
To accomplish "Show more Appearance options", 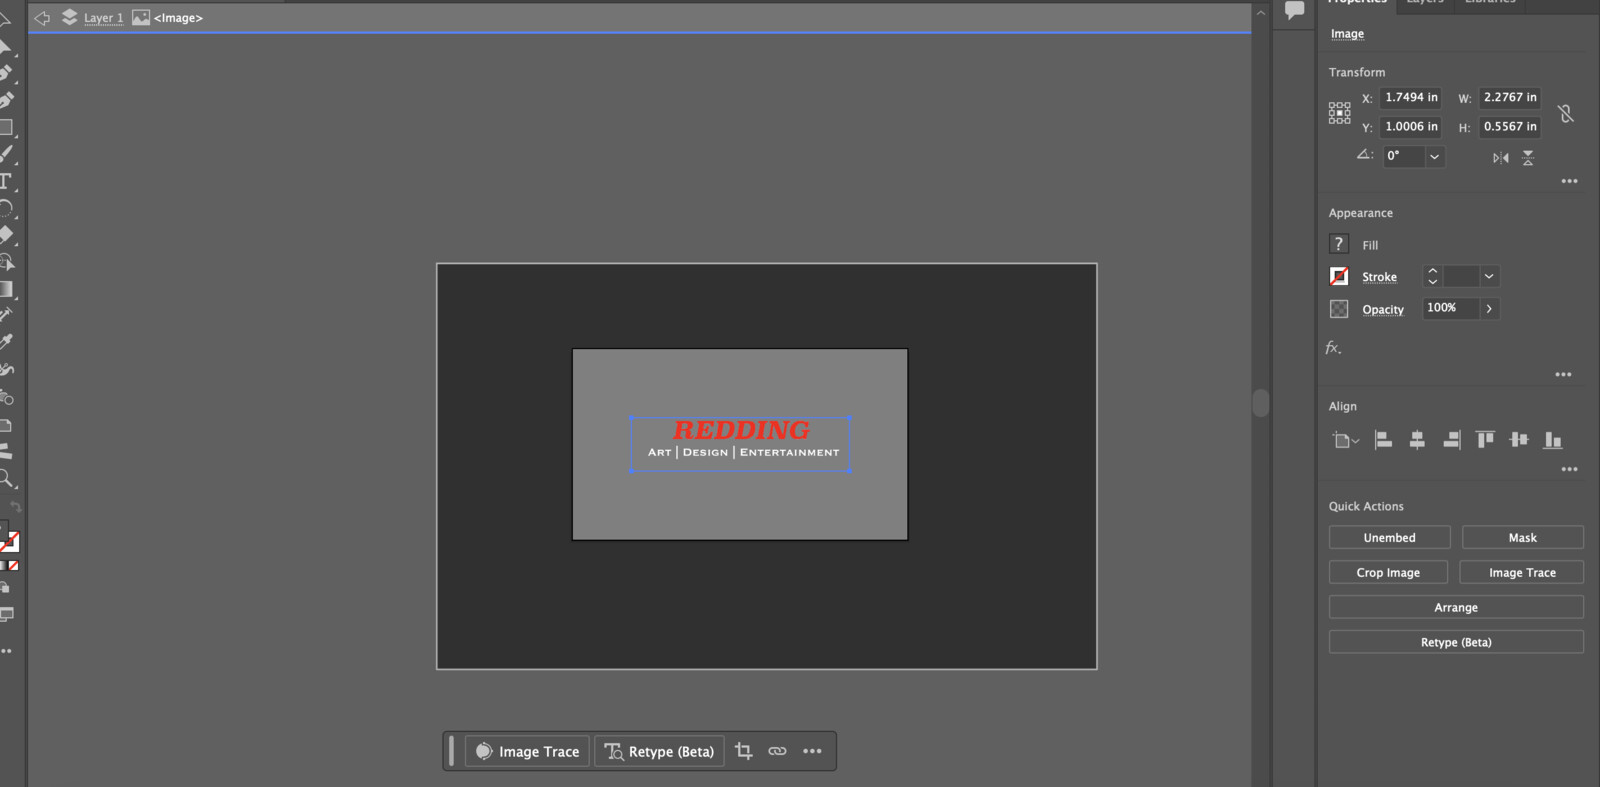I will pyautogui.click(x=1563, y=375).
